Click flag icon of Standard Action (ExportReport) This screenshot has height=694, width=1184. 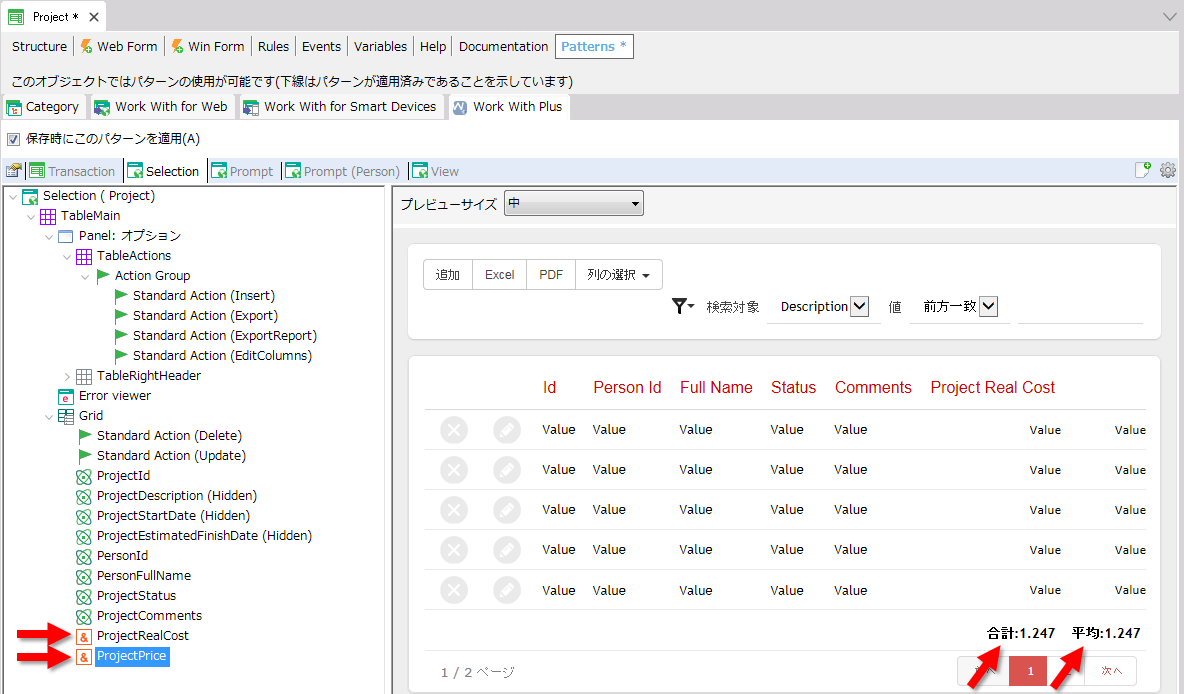tap(121, 335)
